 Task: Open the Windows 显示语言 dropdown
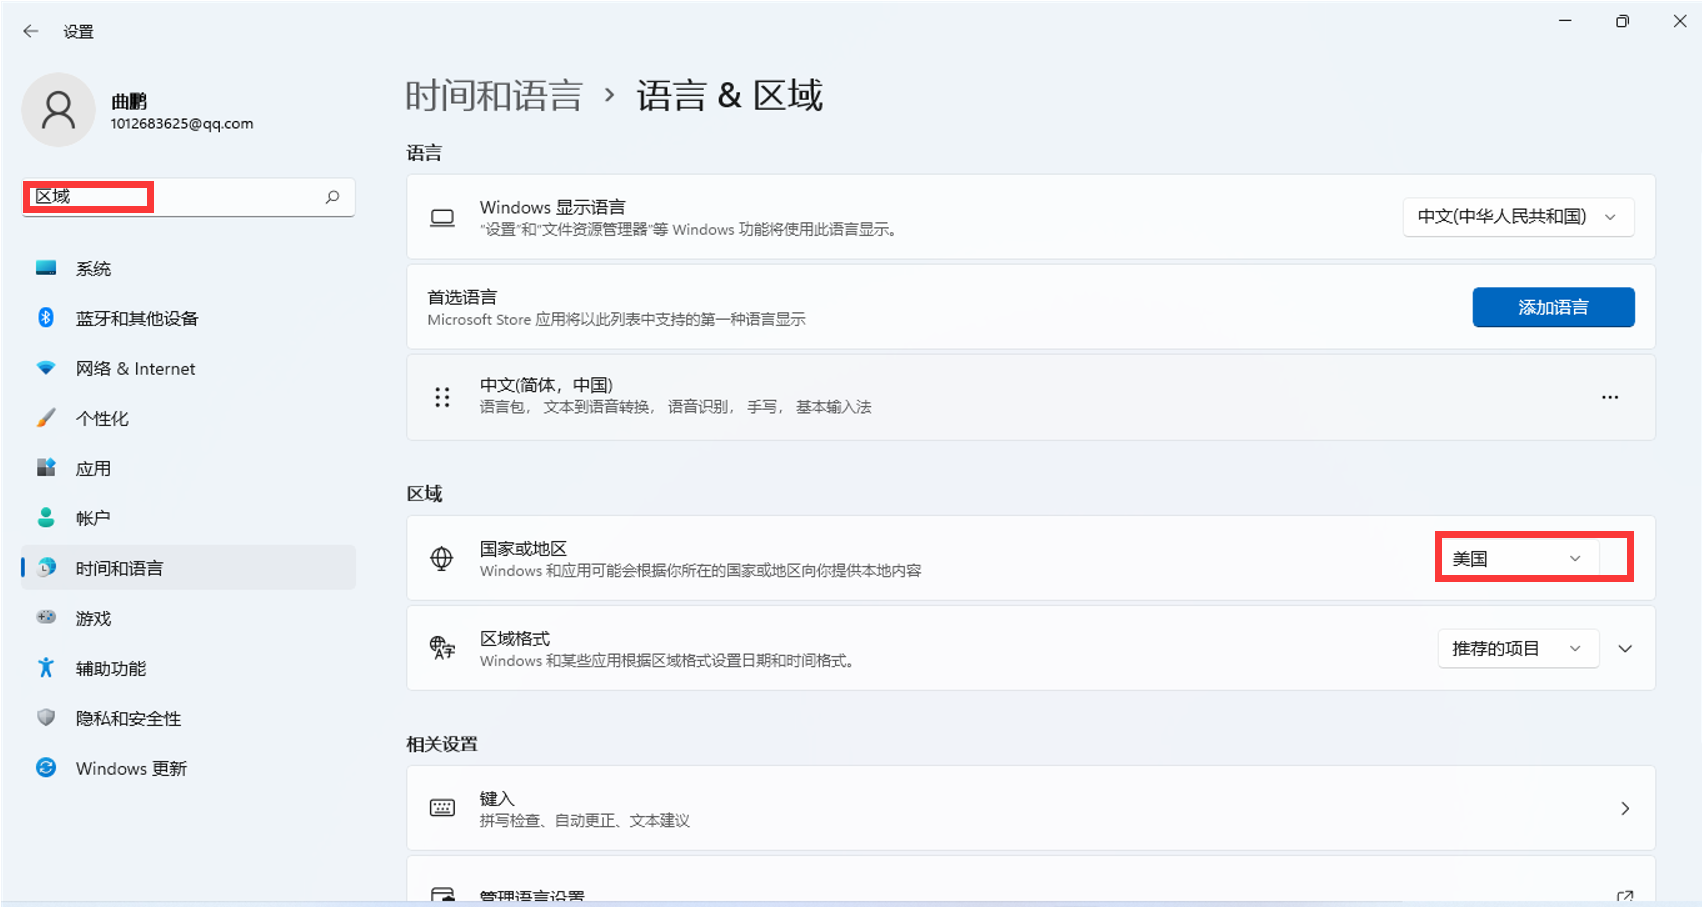click(x=1518, y=217)
